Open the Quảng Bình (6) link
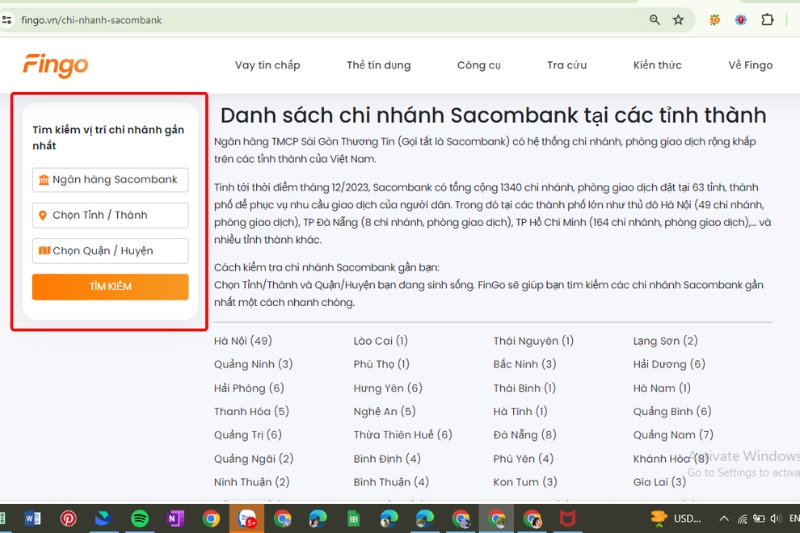Image resolution: width=800 pixels, height=533 pixels. coord(672,411)
